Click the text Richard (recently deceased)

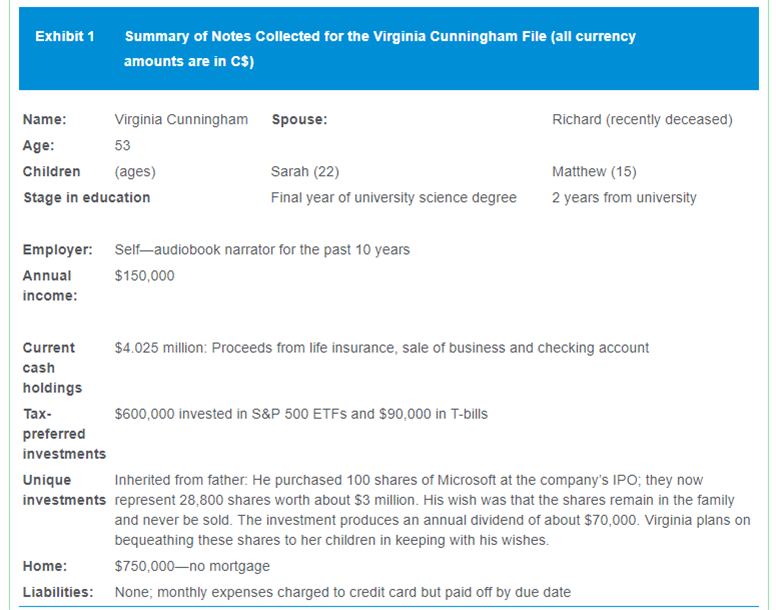[642, 120]
